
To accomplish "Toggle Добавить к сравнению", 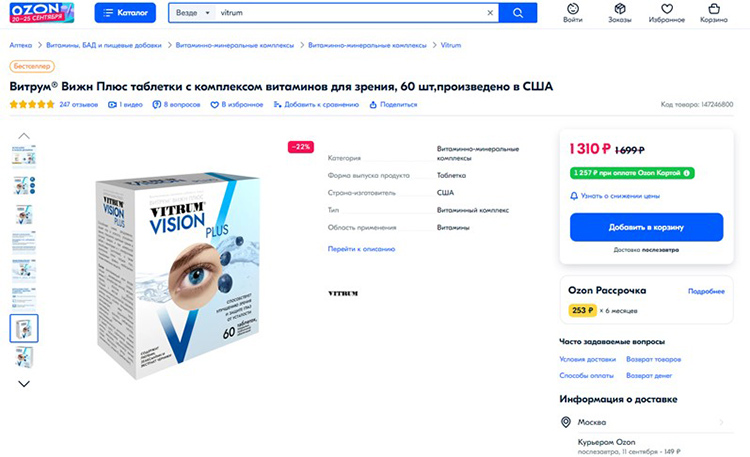I will tap(316, 104).
